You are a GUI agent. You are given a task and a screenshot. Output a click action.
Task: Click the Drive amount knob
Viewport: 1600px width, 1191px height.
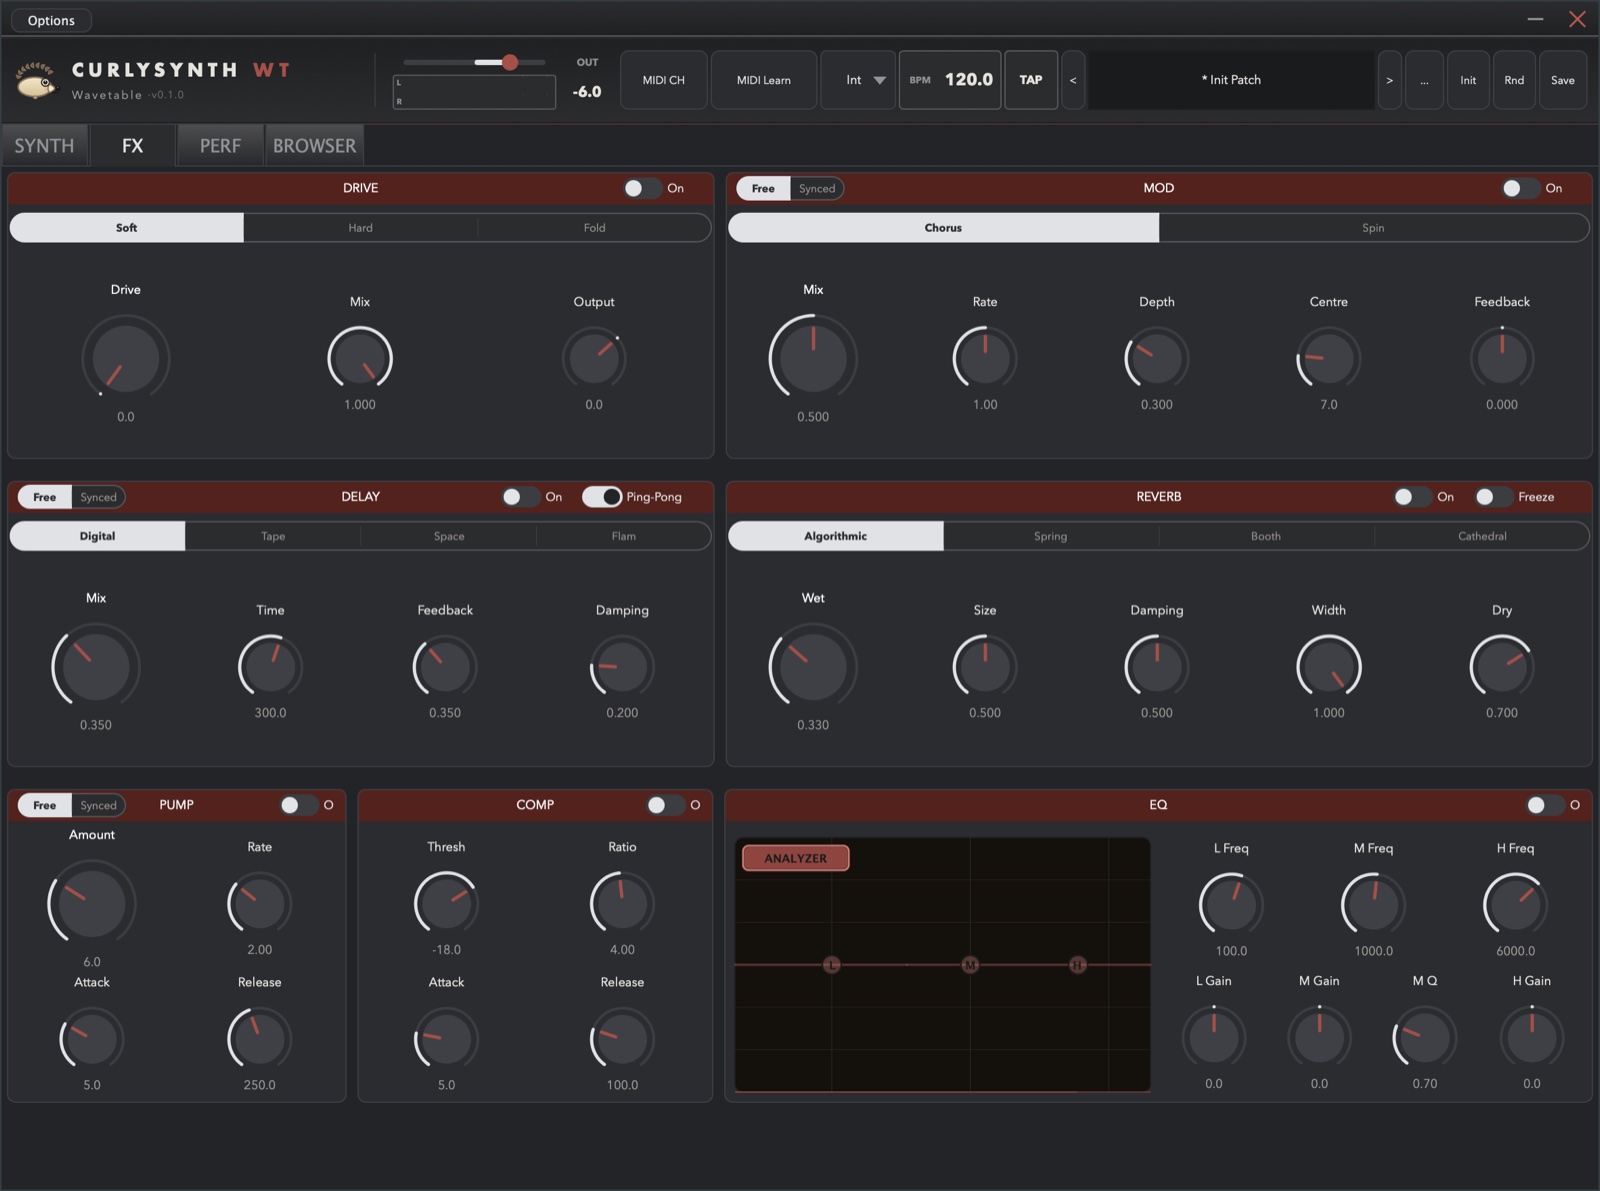click(x=125, y=358)
